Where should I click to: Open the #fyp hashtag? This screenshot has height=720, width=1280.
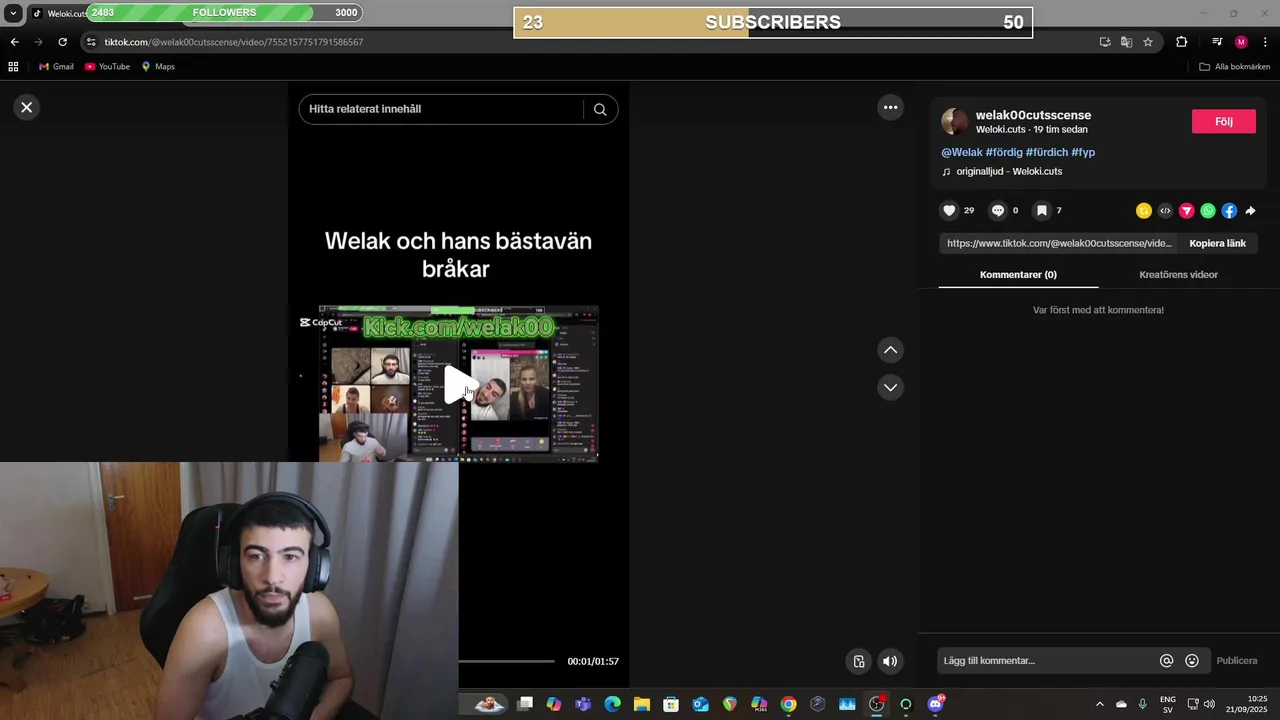point(1083,152)
